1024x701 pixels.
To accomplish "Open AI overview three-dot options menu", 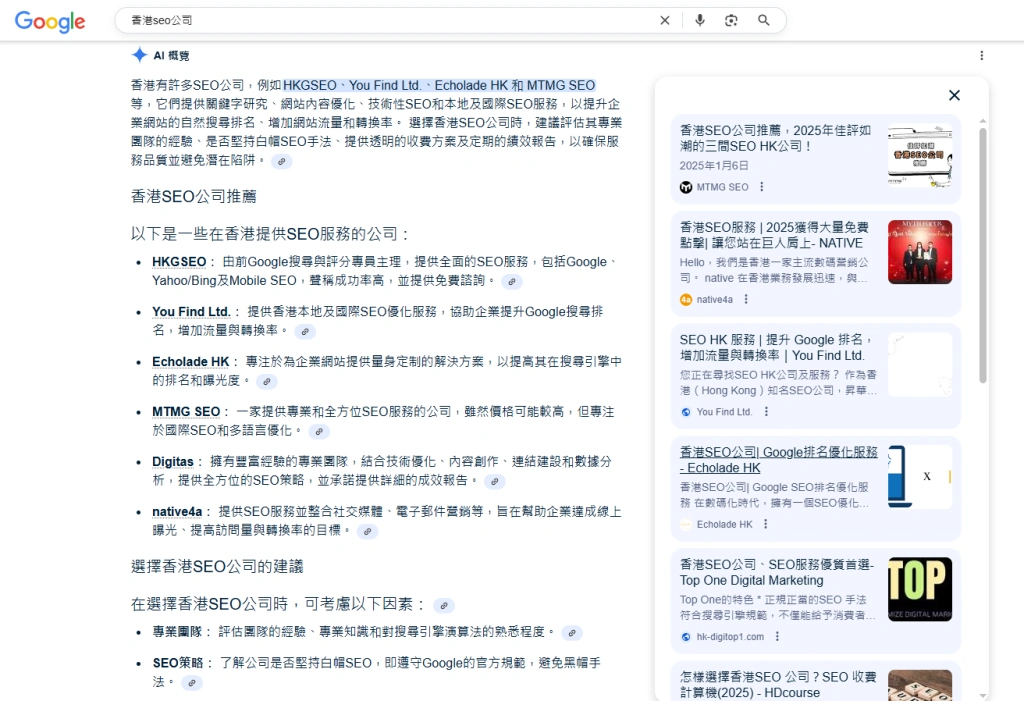I will pyautogui.click(x=981, y=56).
